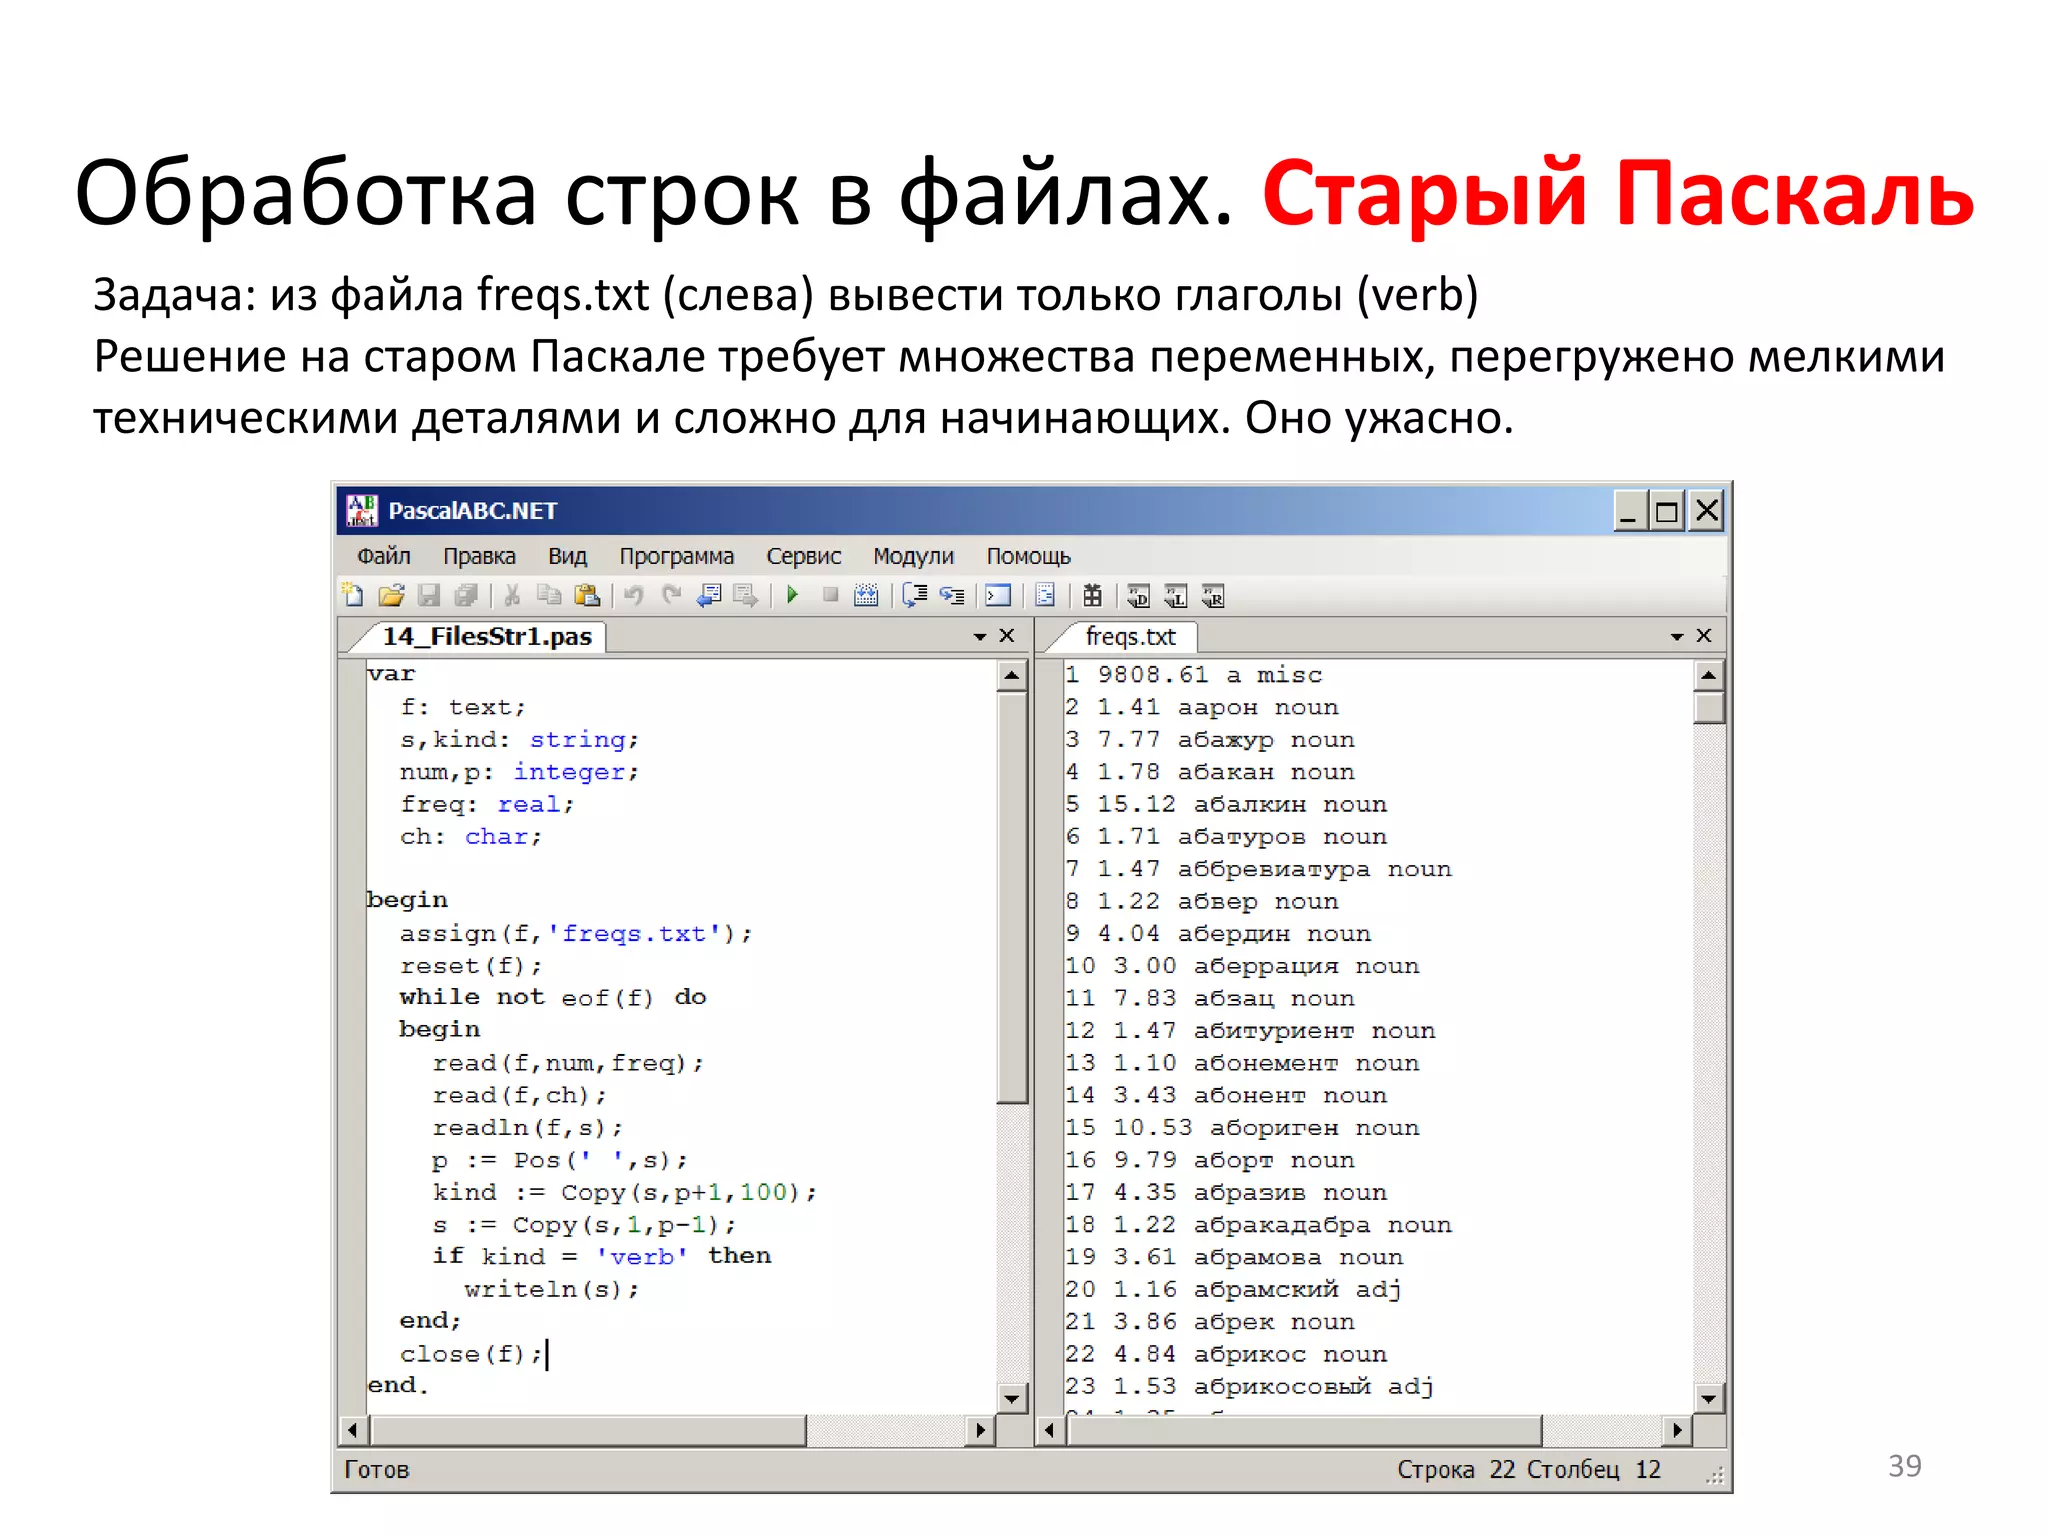Screen dimensions: 2048x1536
Task: Close the PascalABC.NET window
Action: coord(1706,511)
